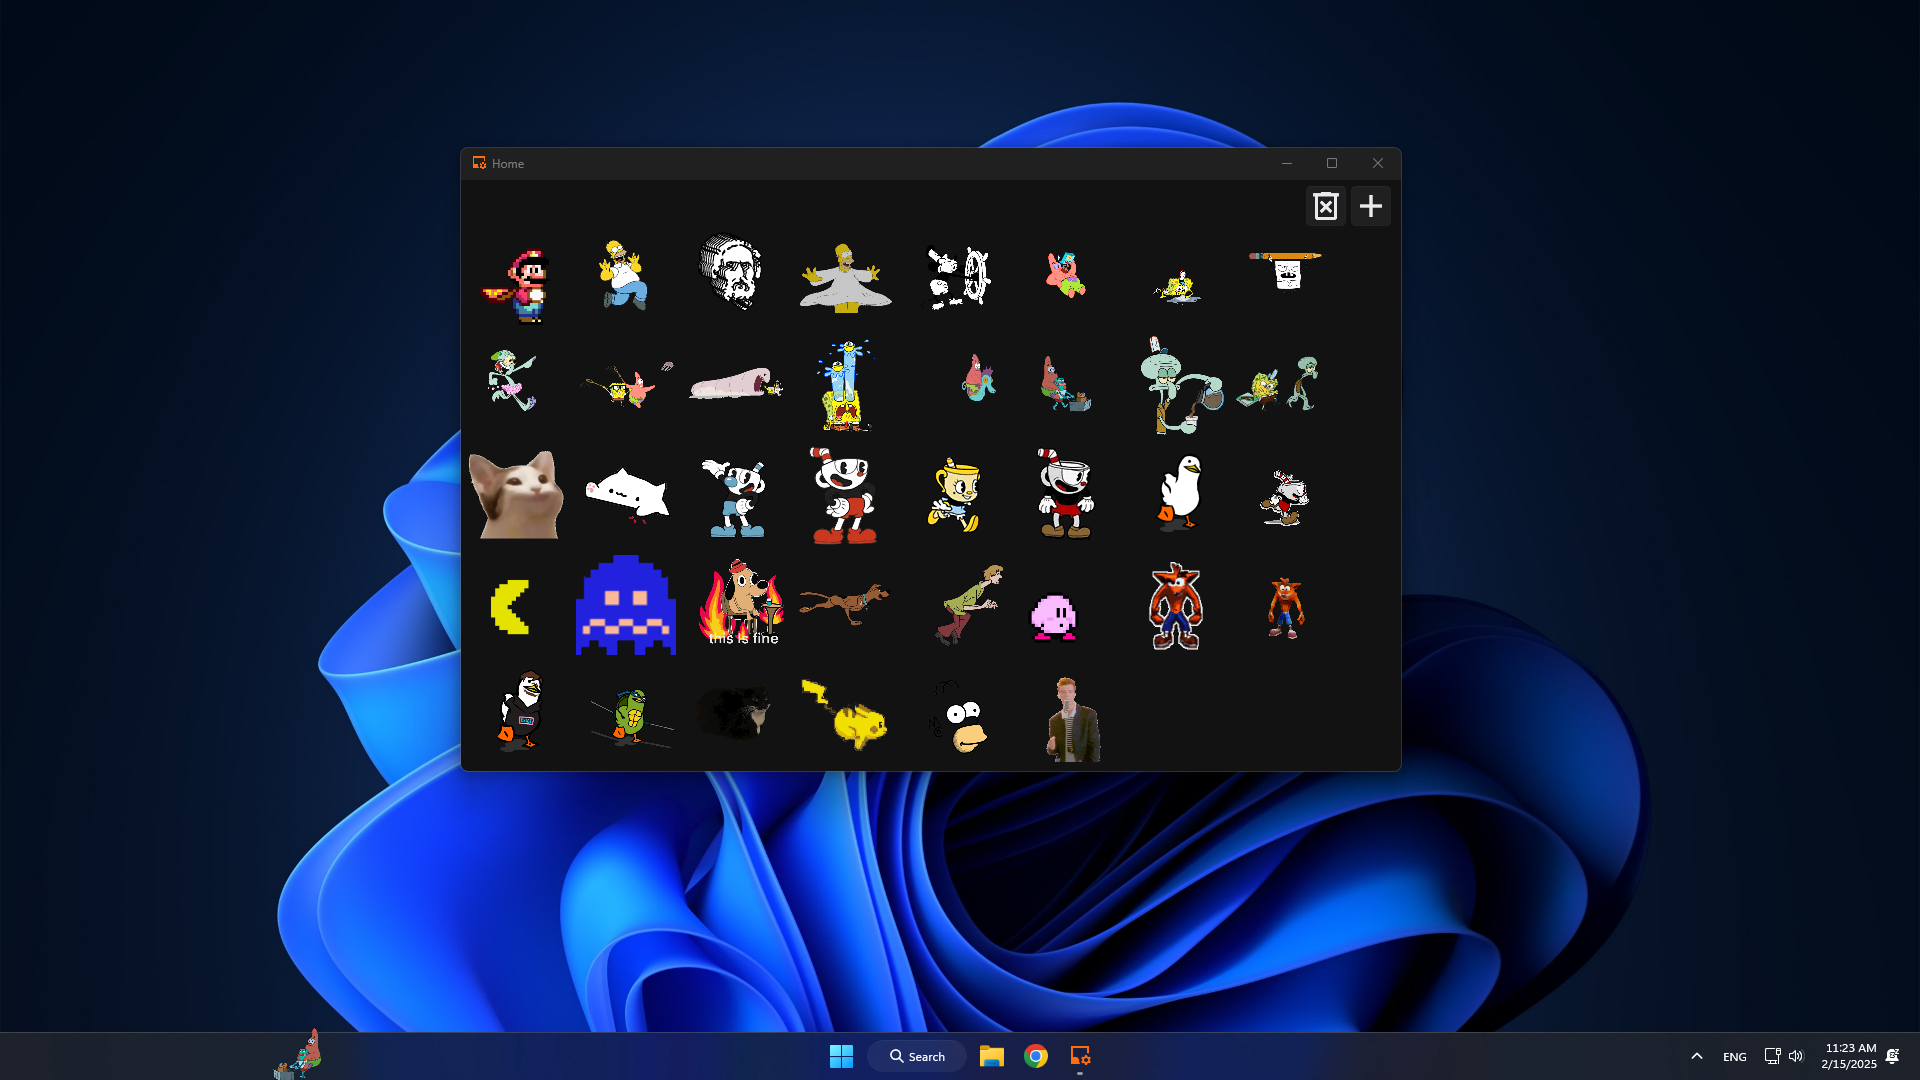Click the plus add-pet button
This screenshot has height=1080, width=1920.
tap(1370, 206)
